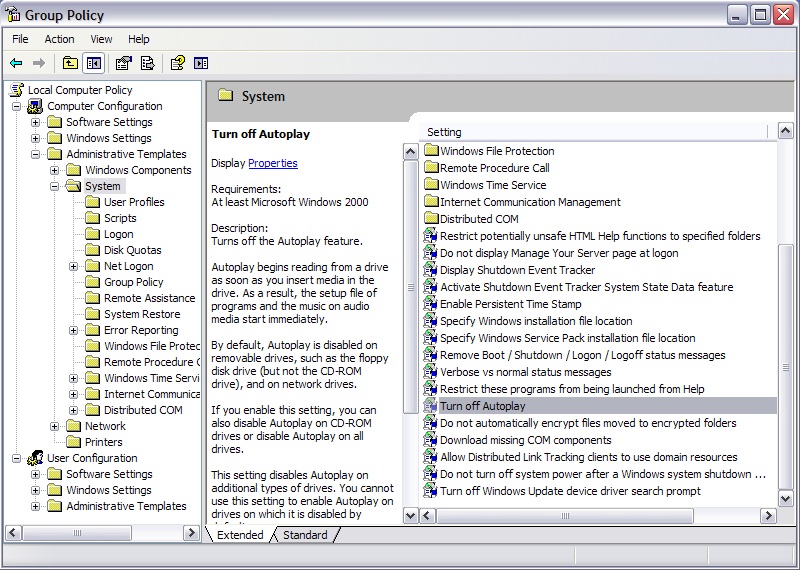800x570 pixels.
Task: Click the Export List toolbar icon
Action: pos(147,63)
